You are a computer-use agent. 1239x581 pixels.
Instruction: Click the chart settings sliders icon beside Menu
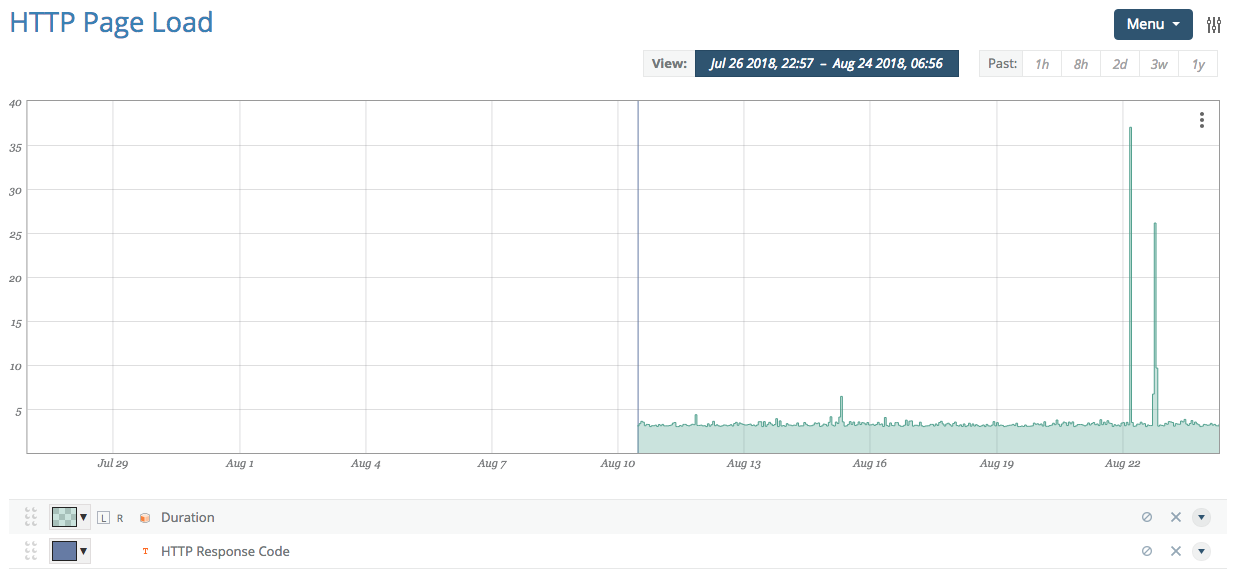1214,24
